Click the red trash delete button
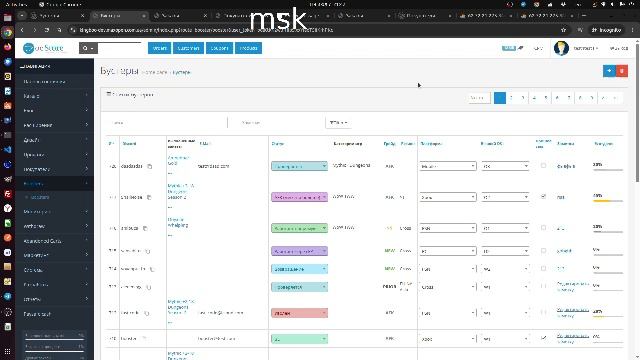 [x=622, y=71]
